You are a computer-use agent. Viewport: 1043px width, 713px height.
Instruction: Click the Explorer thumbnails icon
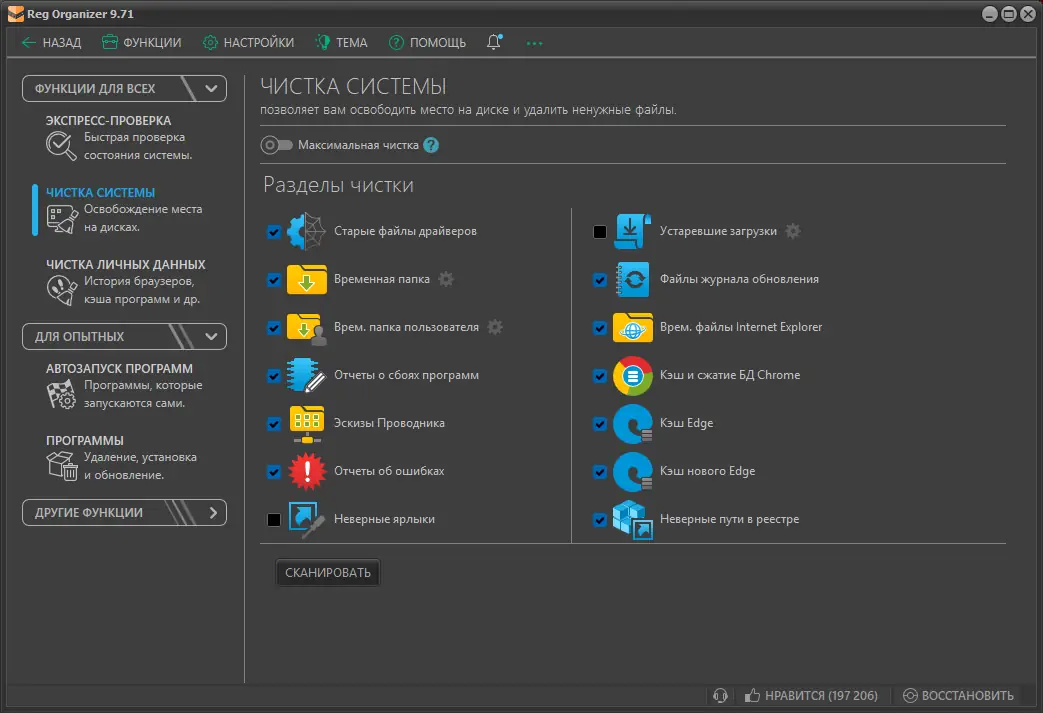[307, 424]
